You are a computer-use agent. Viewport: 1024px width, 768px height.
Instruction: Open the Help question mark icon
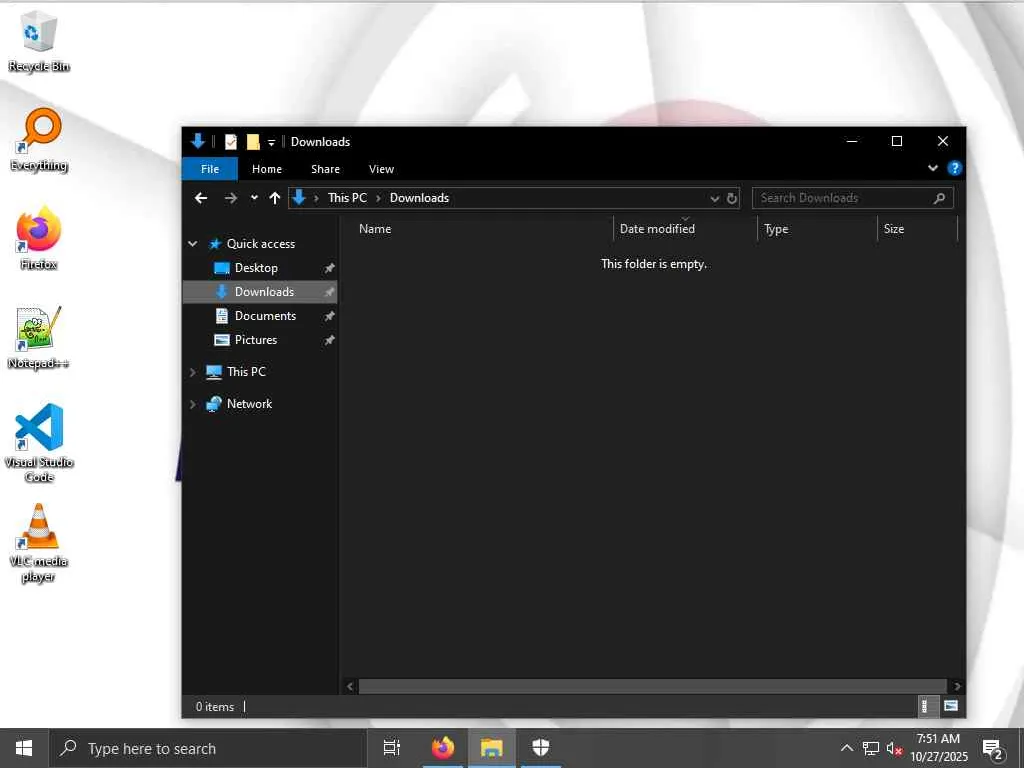[954, 168]
